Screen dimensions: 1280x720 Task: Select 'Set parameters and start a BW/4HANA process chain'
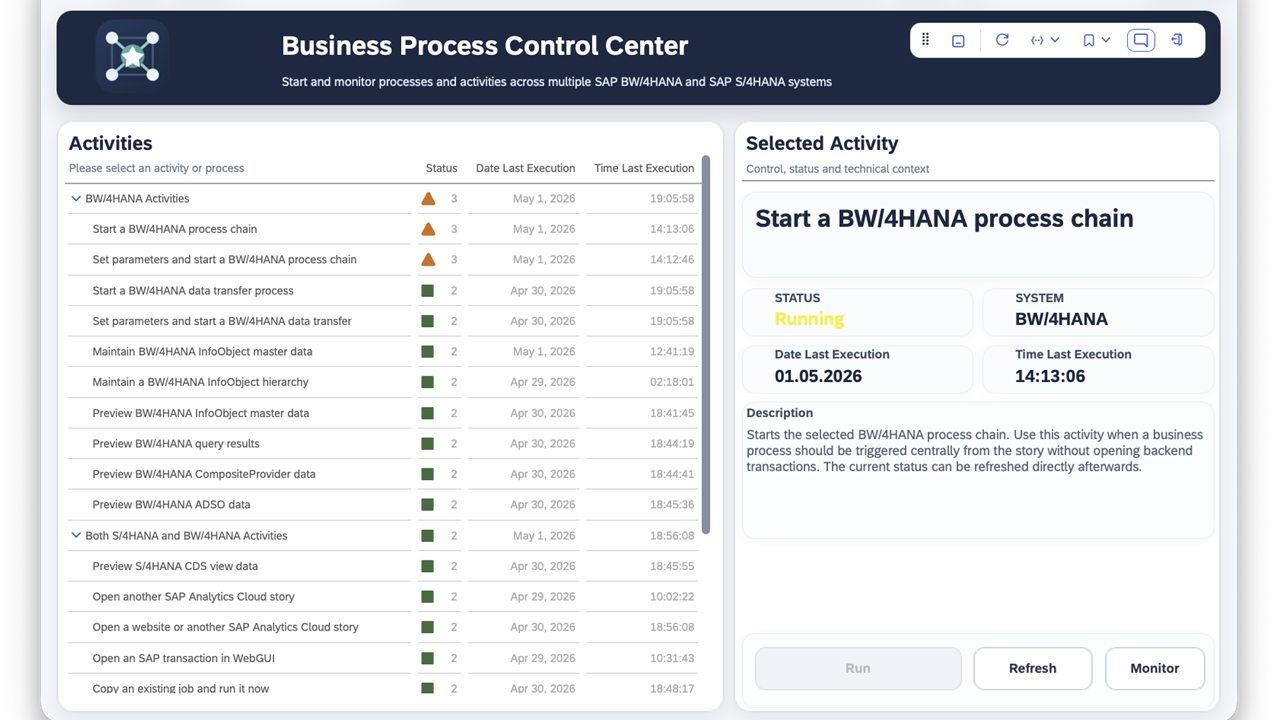(225, 260)
